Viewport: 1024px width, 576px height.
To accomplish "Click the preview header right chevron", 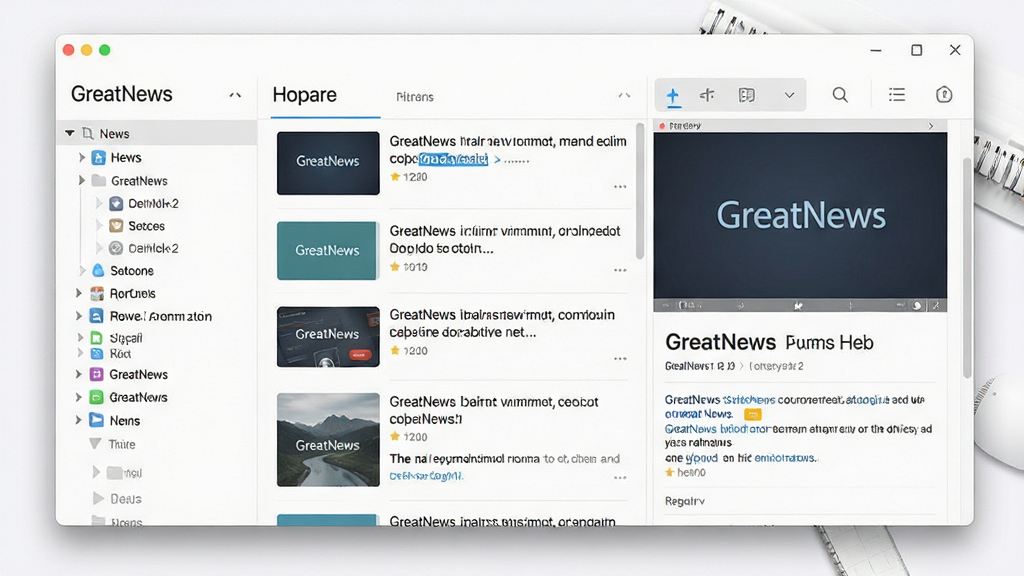I will [931, 126].
